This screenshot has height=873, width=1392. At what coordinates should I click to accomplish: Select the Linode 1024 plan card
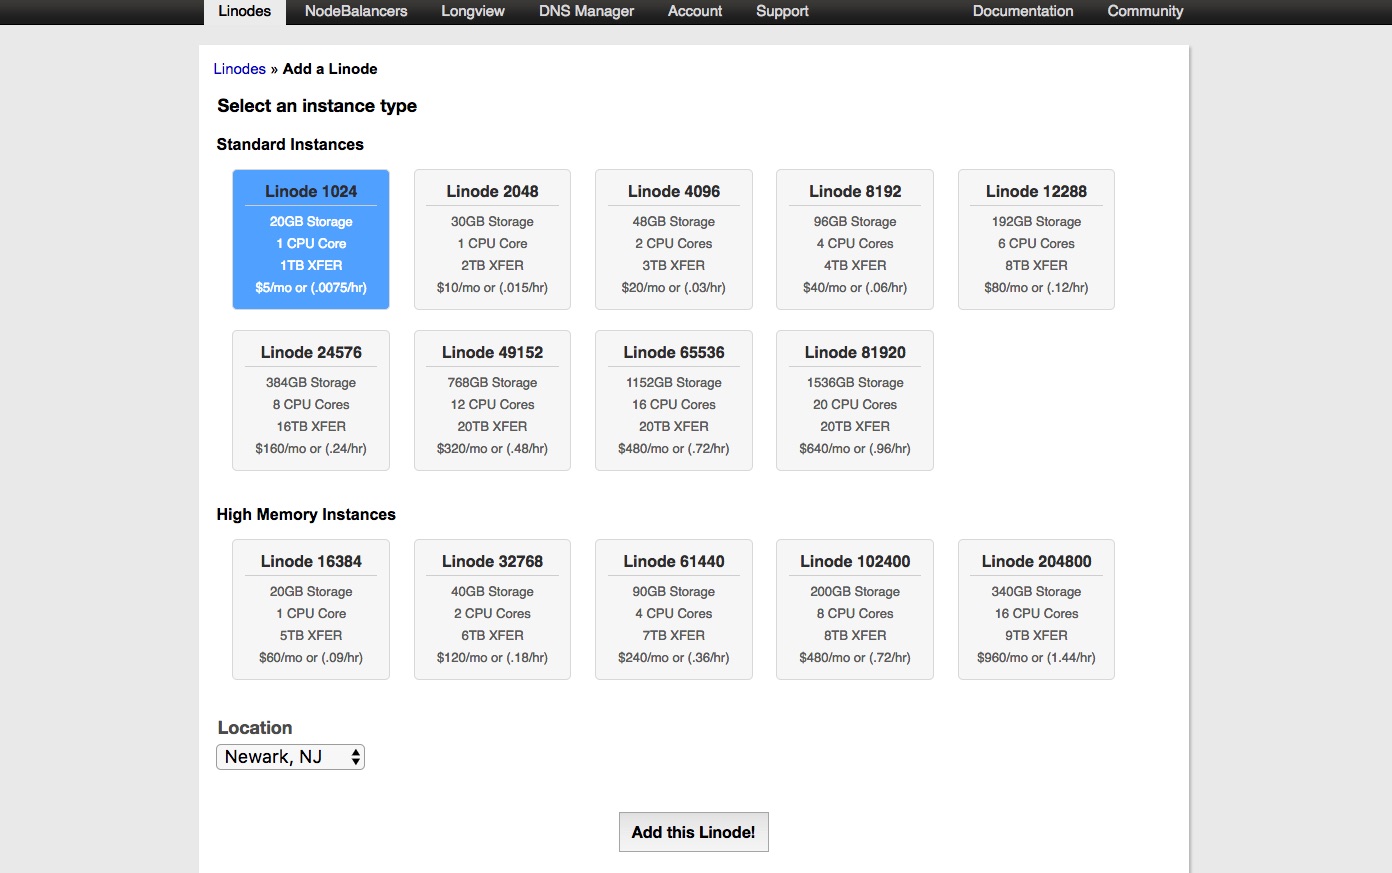coord(311,239)
